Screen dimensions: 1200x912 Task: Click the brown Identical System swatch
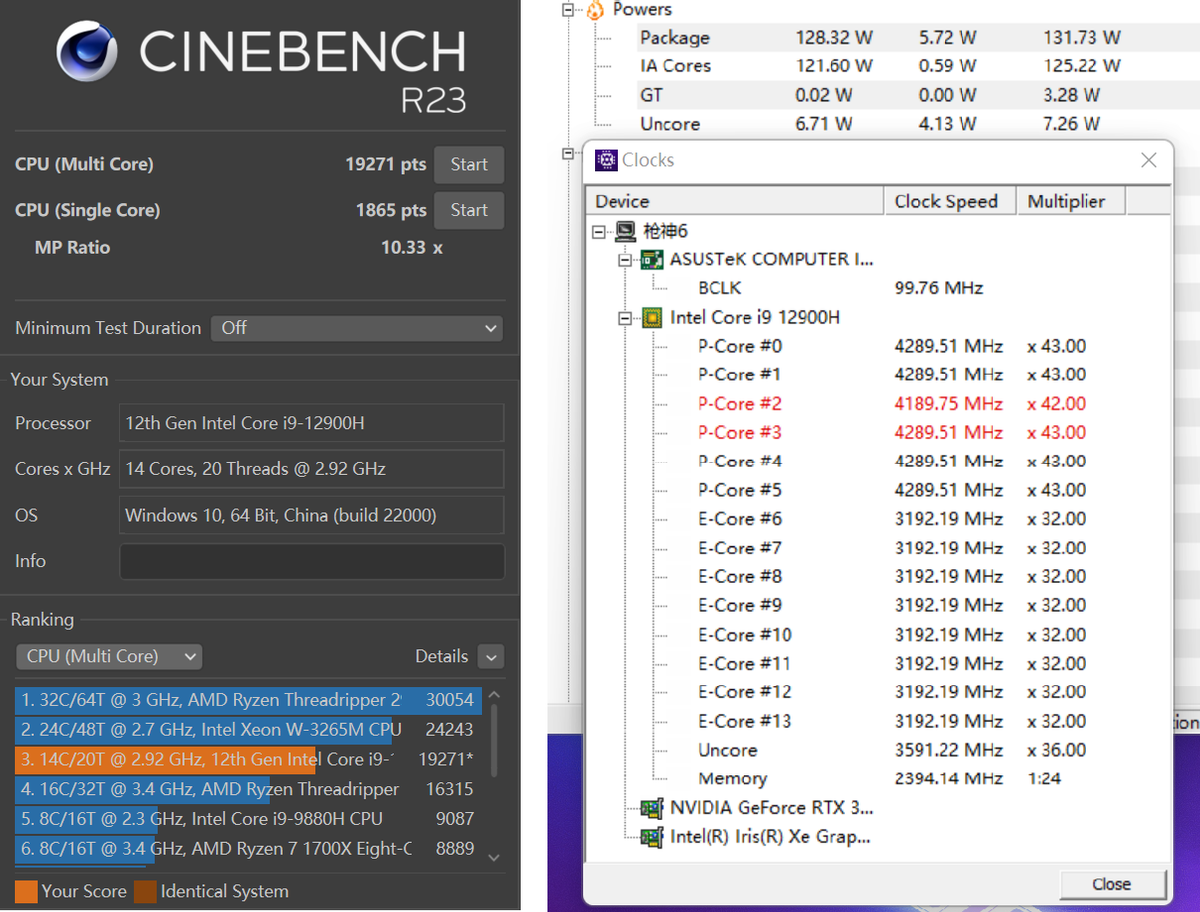pyautogui.click(x=146, y=891)
